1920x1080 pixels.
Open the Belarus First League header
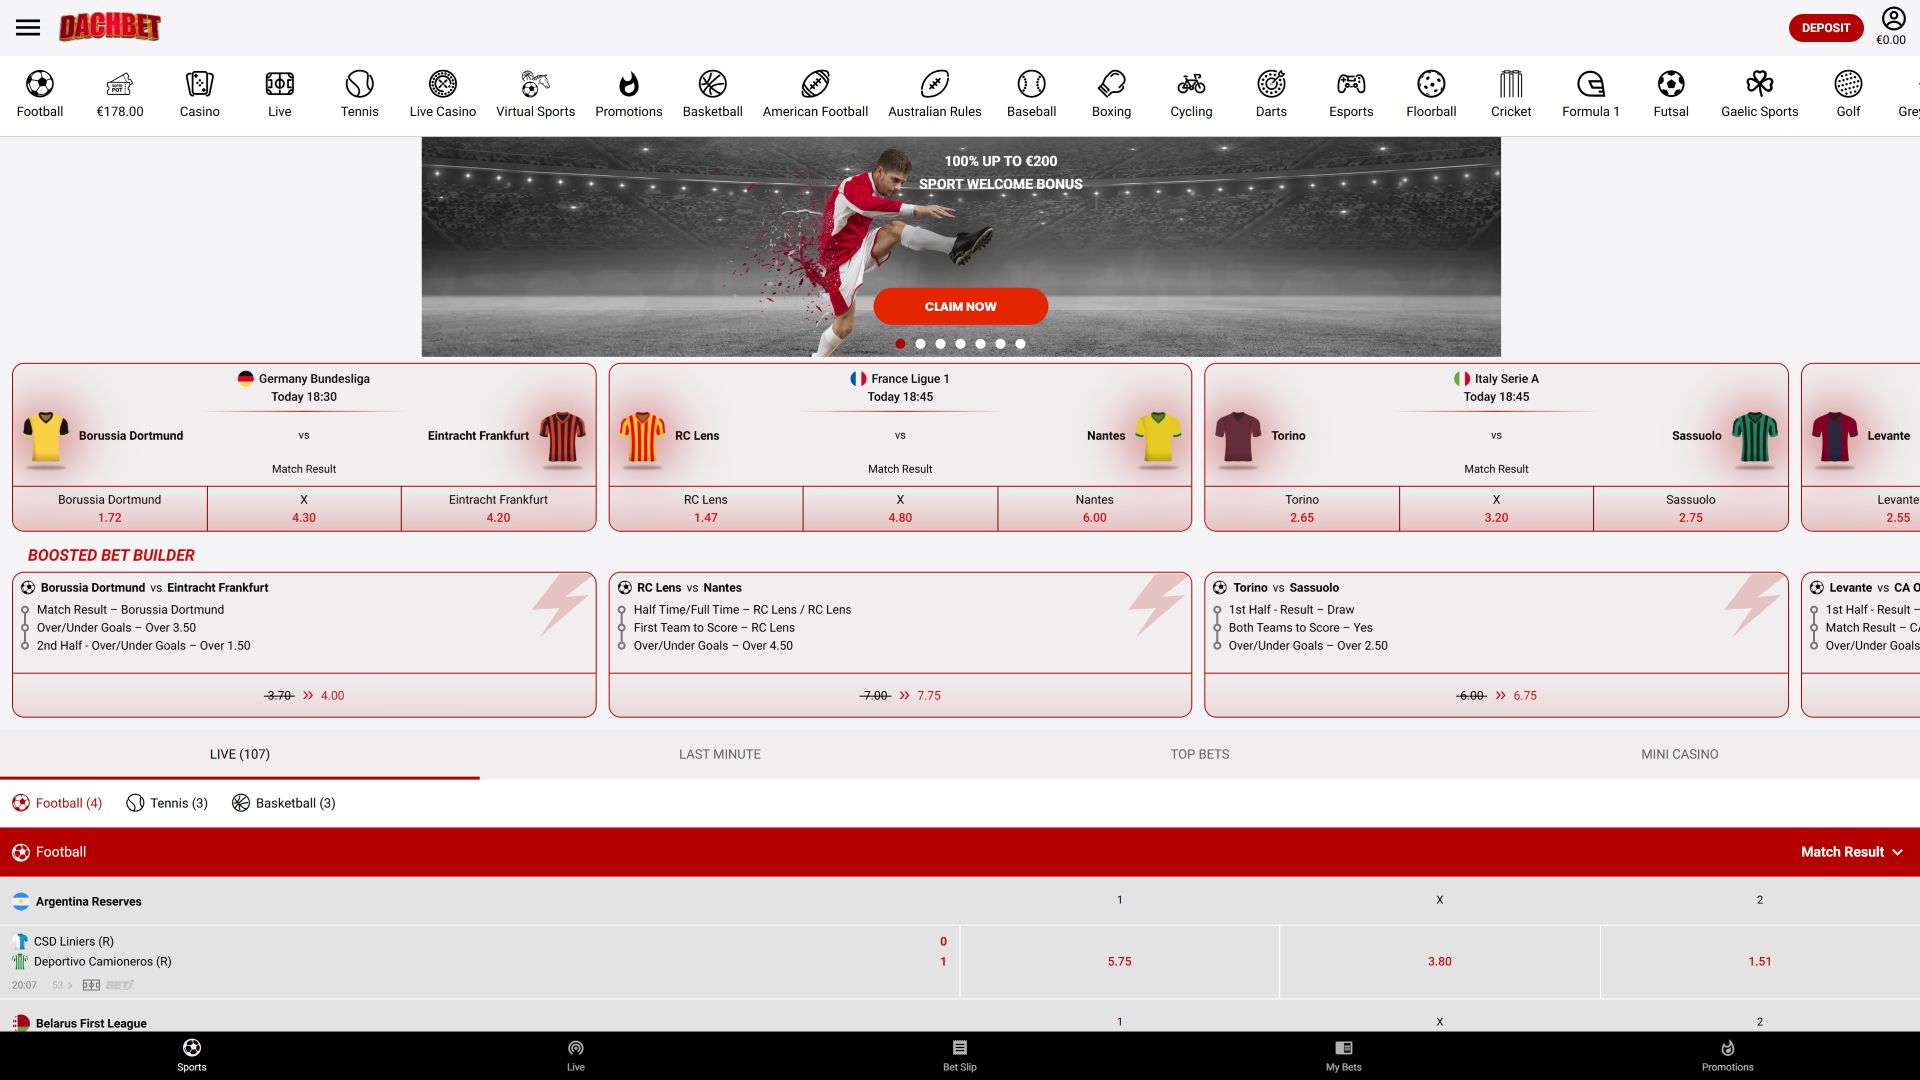91,1023
